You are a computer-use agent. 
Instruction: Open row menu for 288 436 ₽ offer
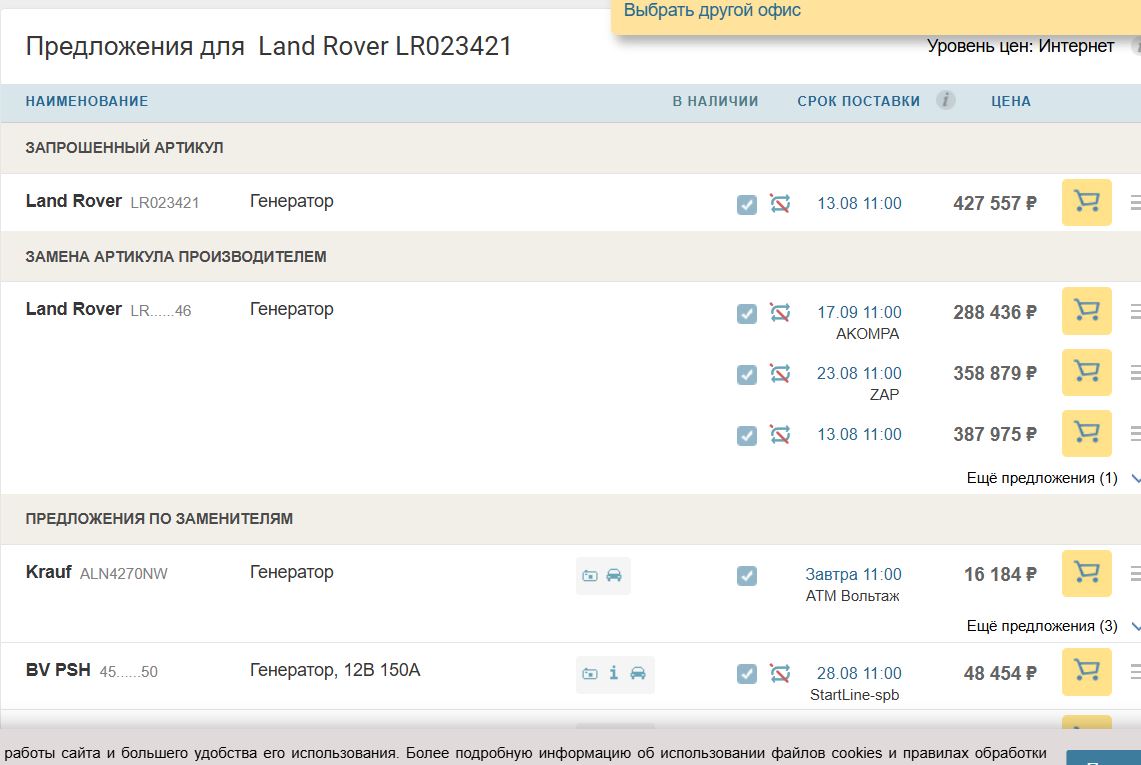tap(1135, 312)
